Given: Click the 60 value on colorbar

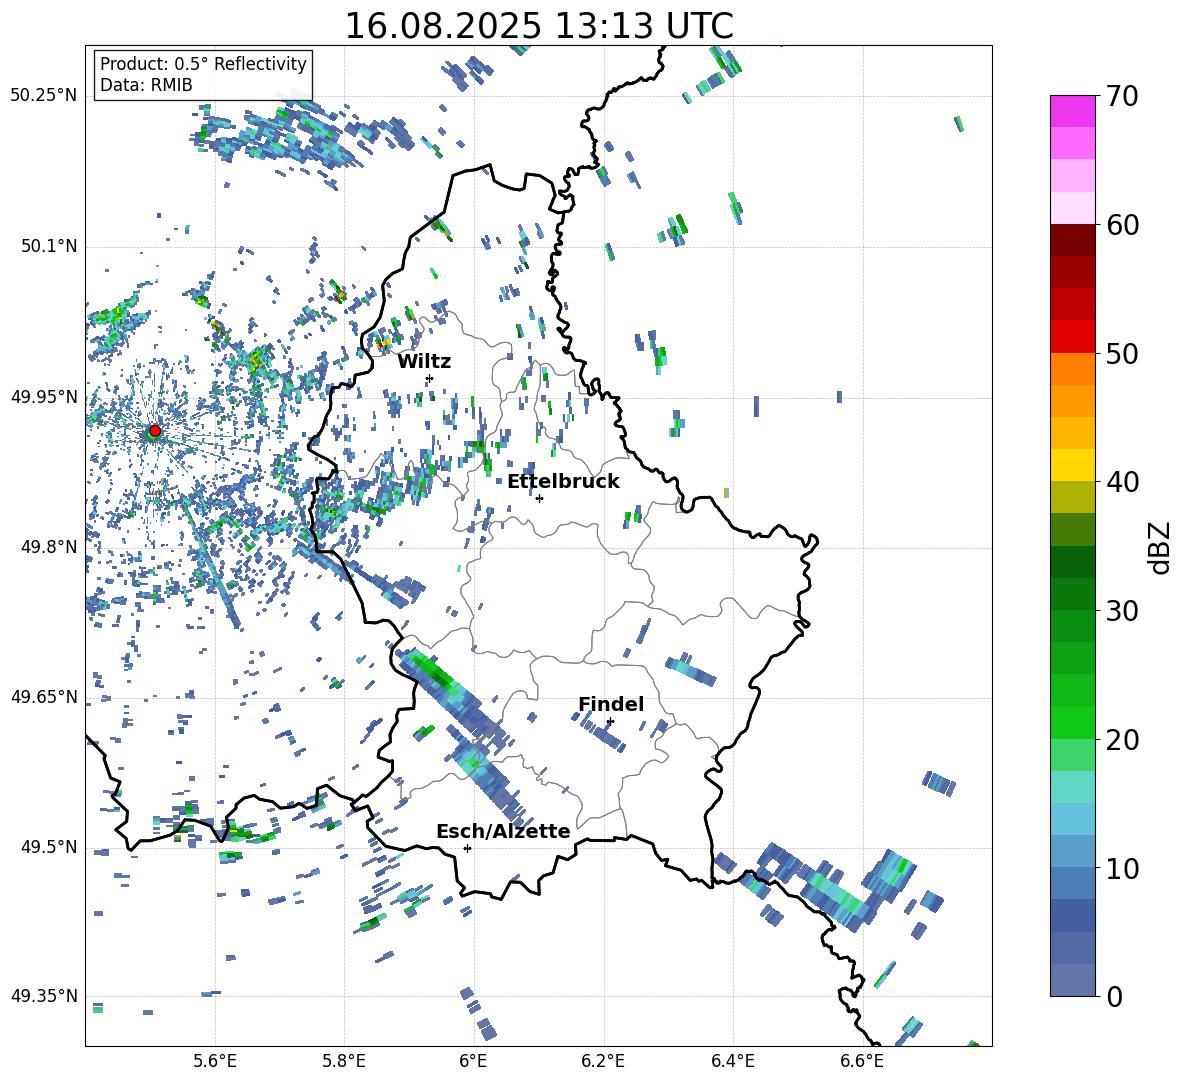Looking at the screenshot, I should (1122, 225).
